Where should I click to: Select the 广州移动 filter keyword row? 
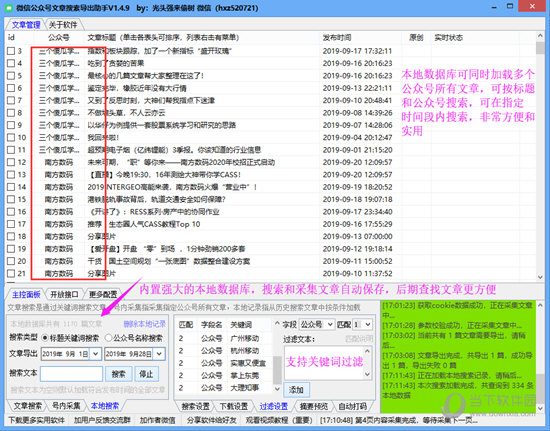click(x=224, y=338)
